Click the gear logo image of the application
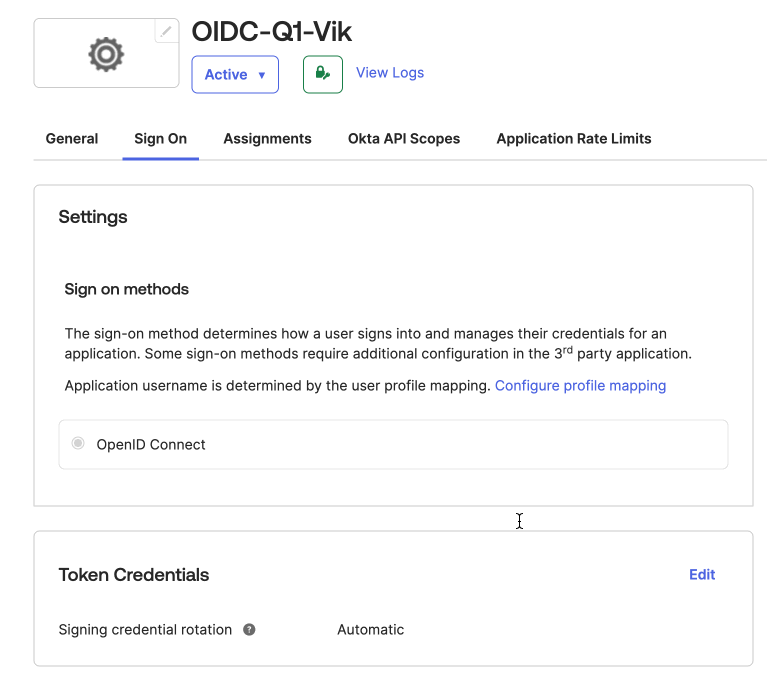Screen dimensions: 767x685 pyautogui.click(x=106, y=53)
